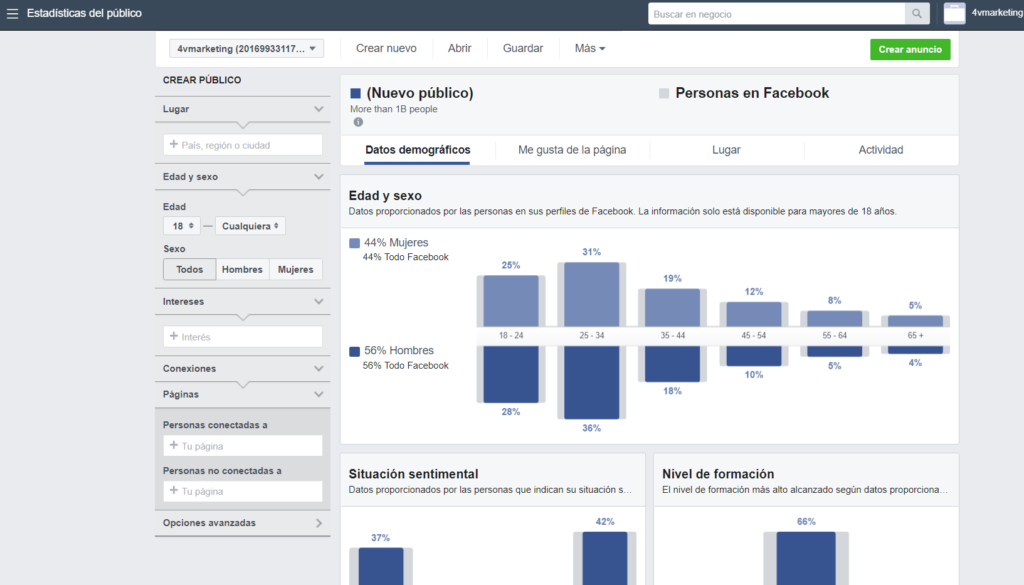Click the Buscar en negocio search field
Viewport: 1024px width, 585px height.
pos(776,14)
